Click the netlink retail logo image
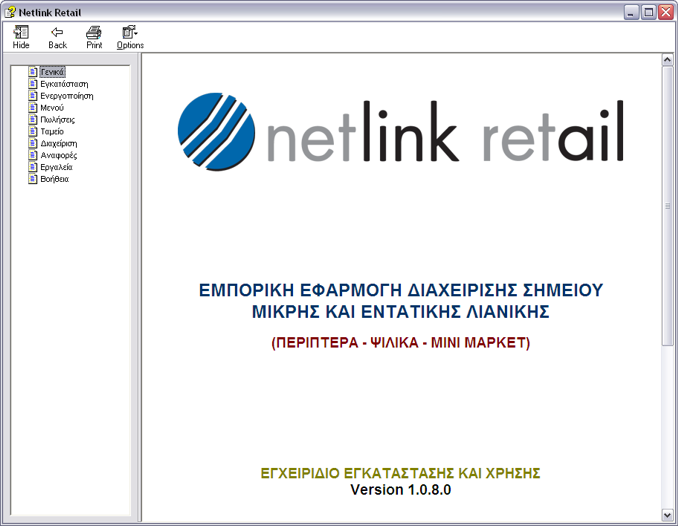This screenshot has width=678, height=526. tap(401, 132)
